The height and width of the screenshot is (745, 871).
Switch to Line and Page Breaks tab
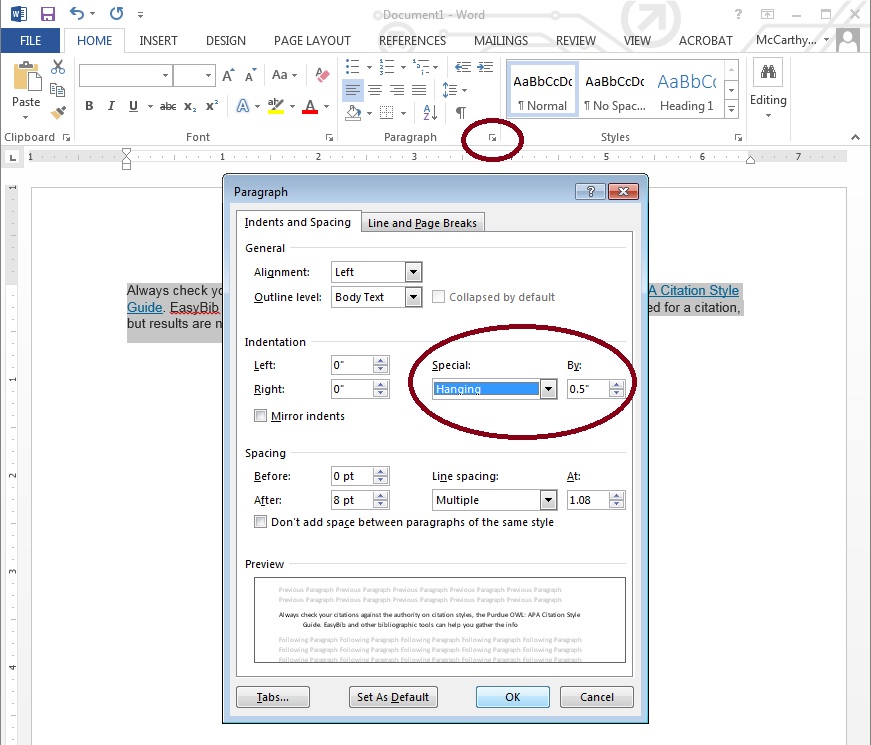tap(422, 223)
